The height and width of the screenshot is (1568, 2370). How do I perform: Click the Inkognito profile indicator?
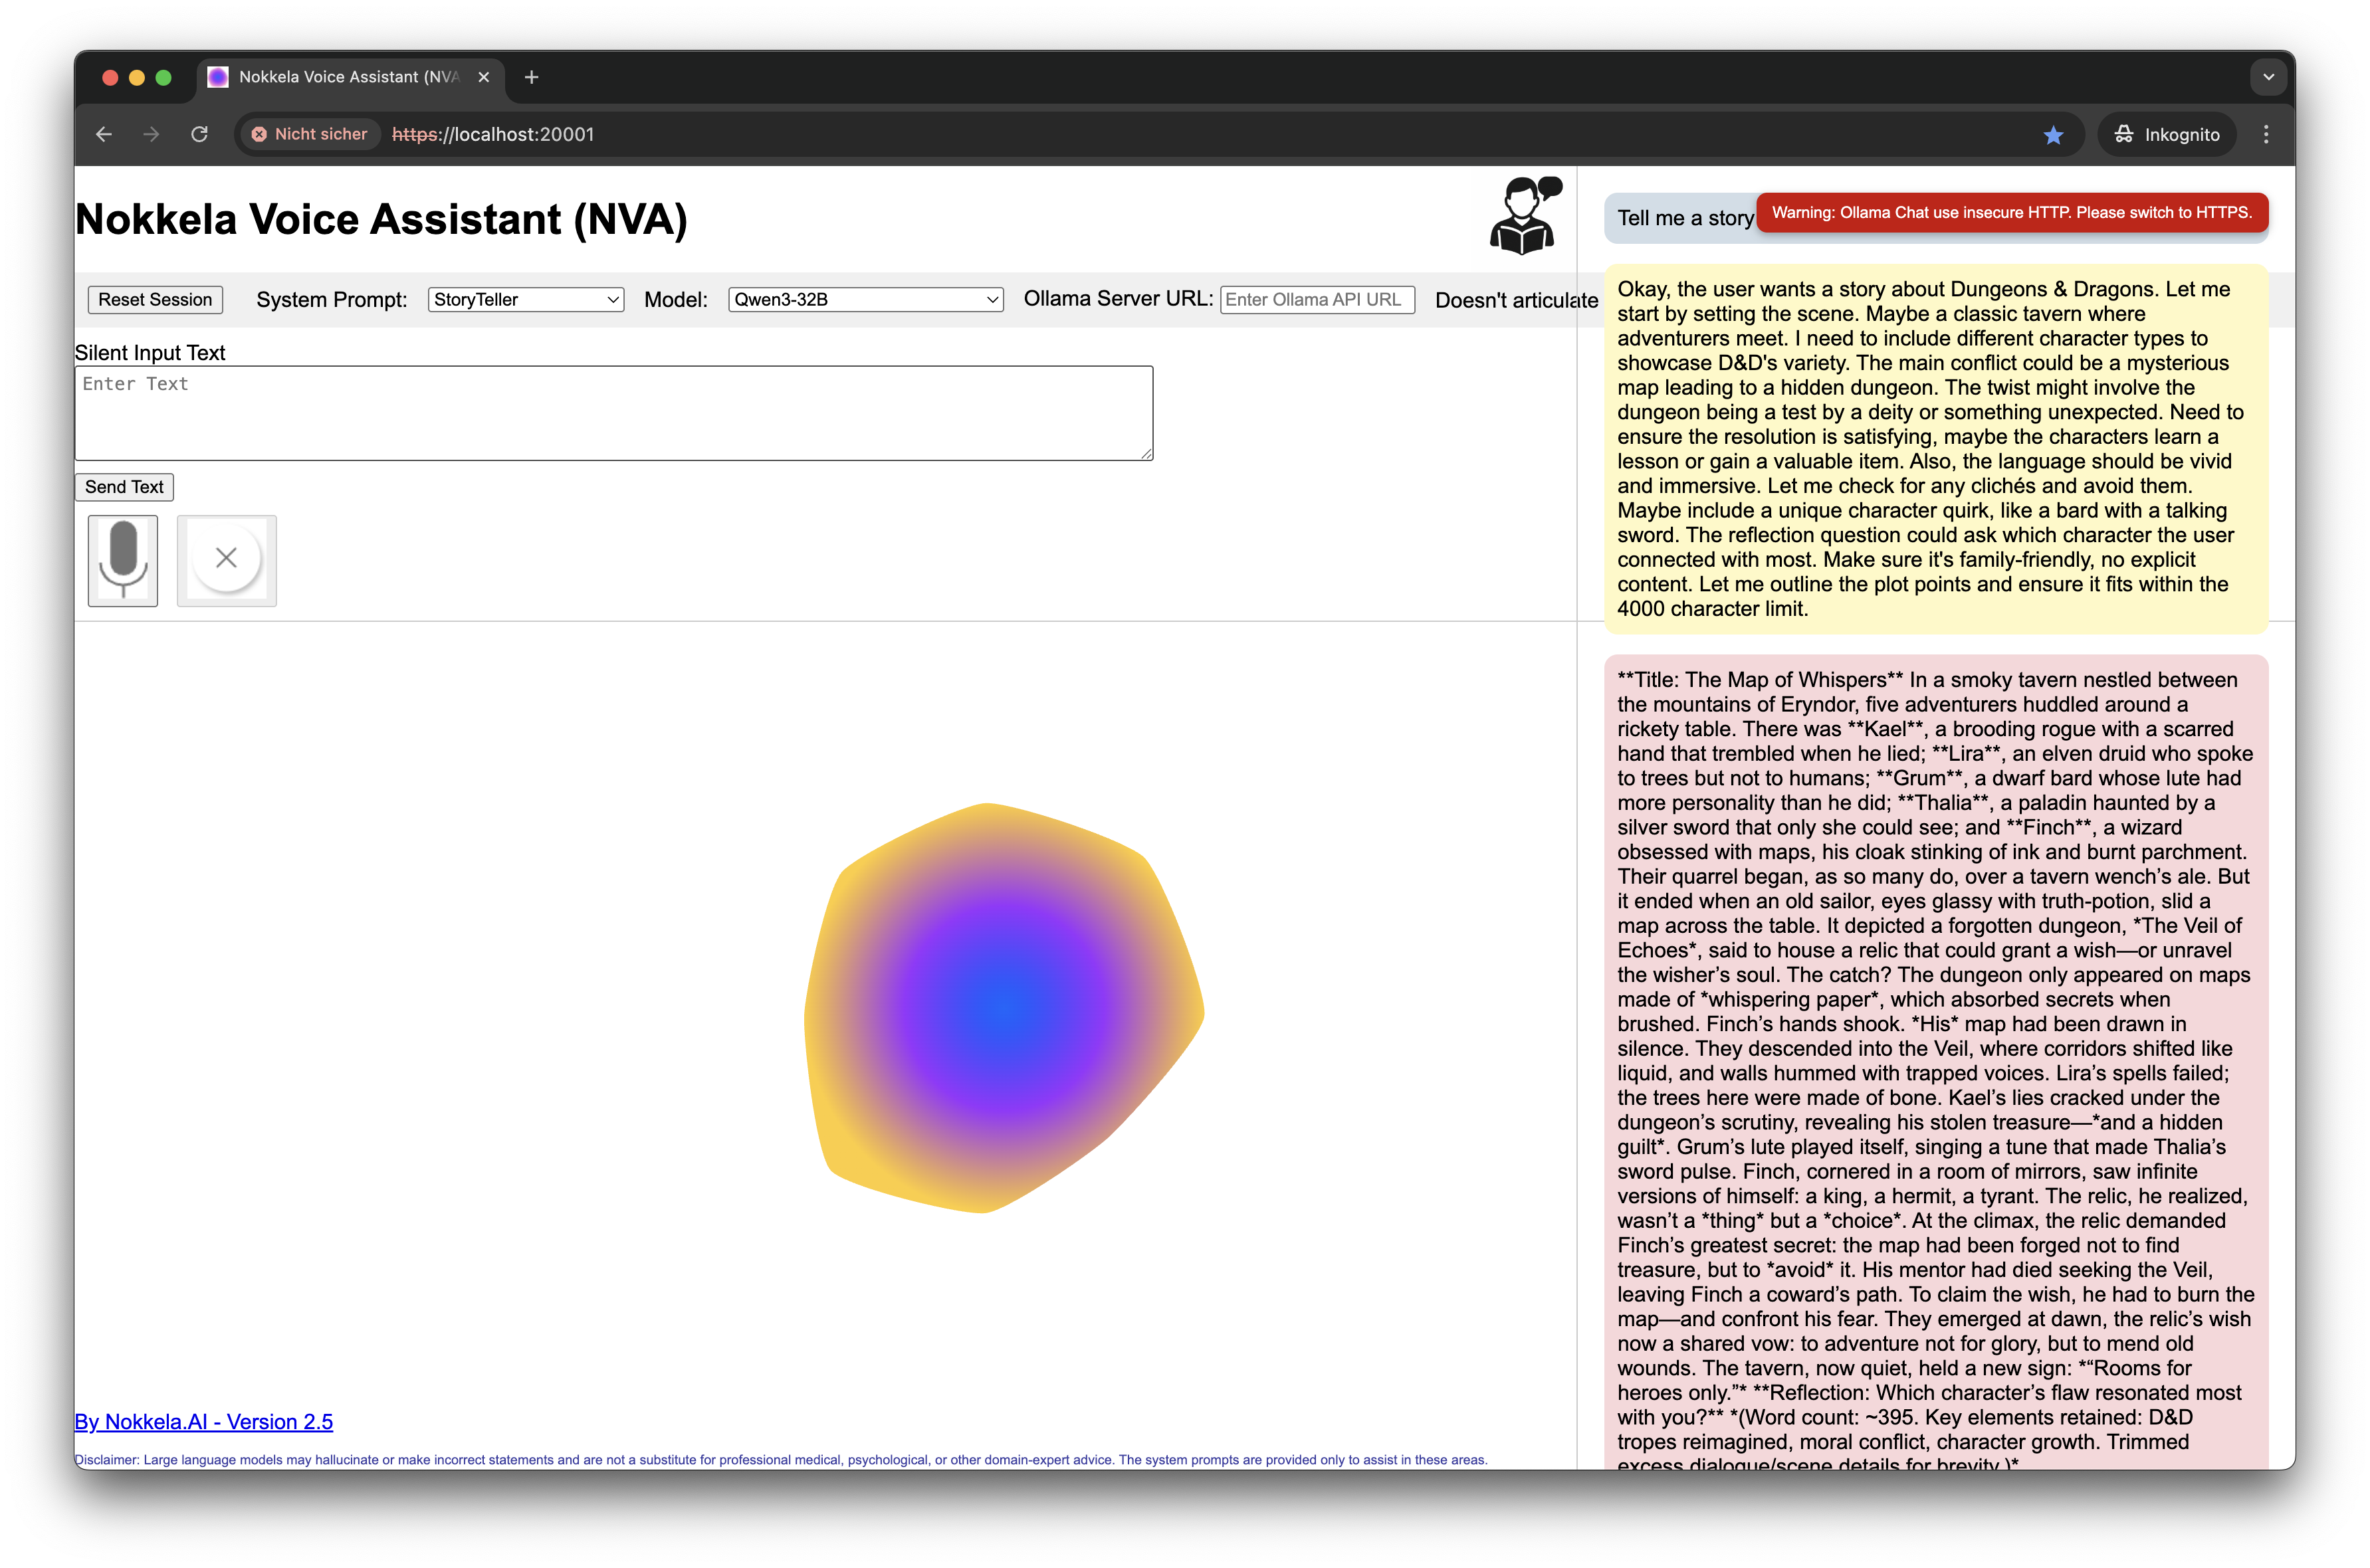coord(2167,134)
